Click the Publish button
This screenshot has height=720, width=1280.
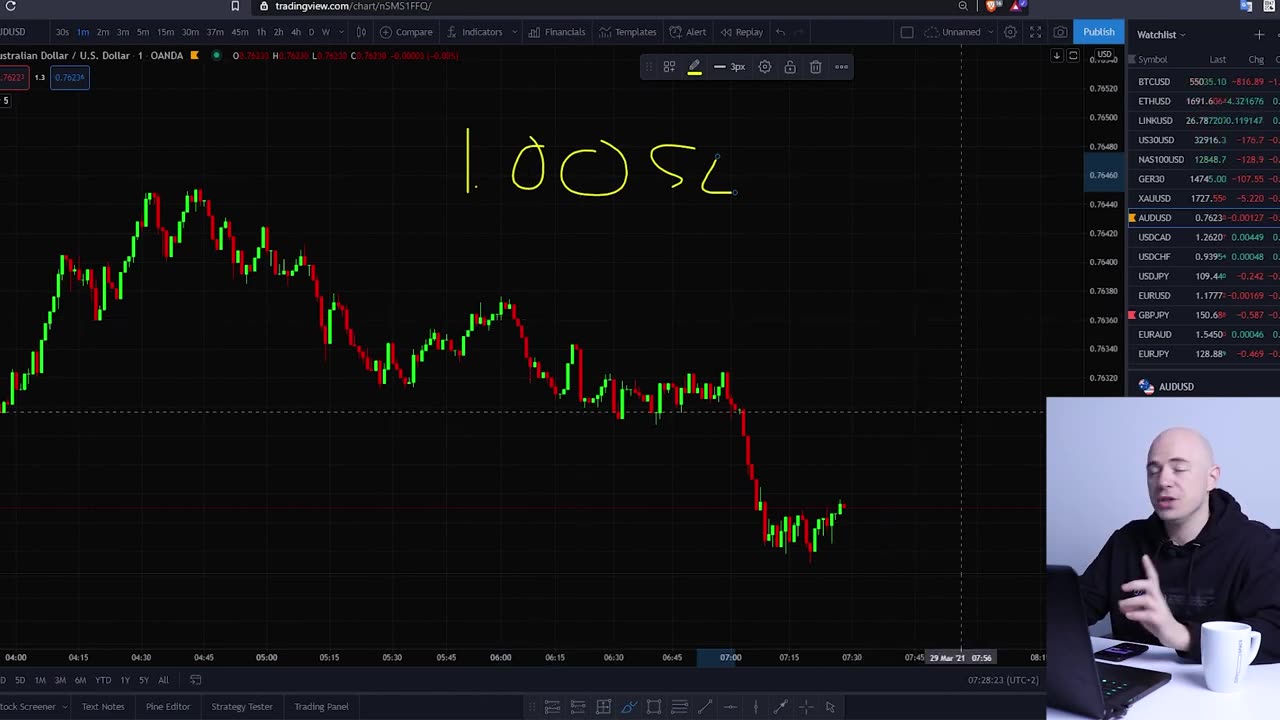pyautogui.click(x=1098, y=32)
